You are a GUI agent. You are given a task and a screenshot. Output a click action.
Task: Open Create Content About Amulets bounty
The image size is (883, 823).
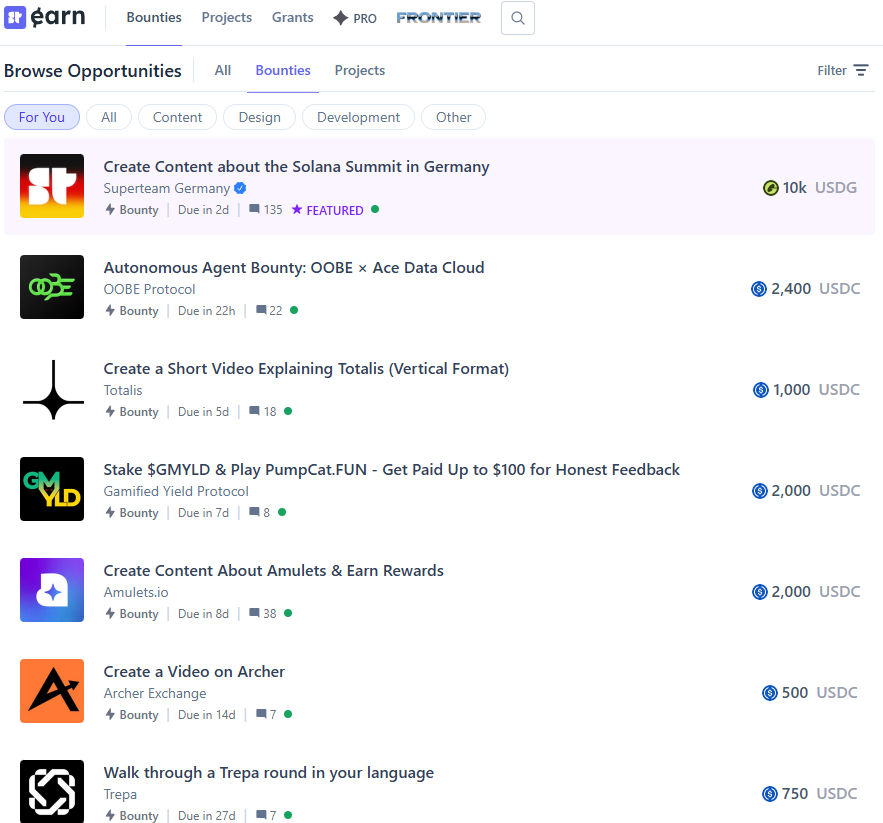point(274,571)
